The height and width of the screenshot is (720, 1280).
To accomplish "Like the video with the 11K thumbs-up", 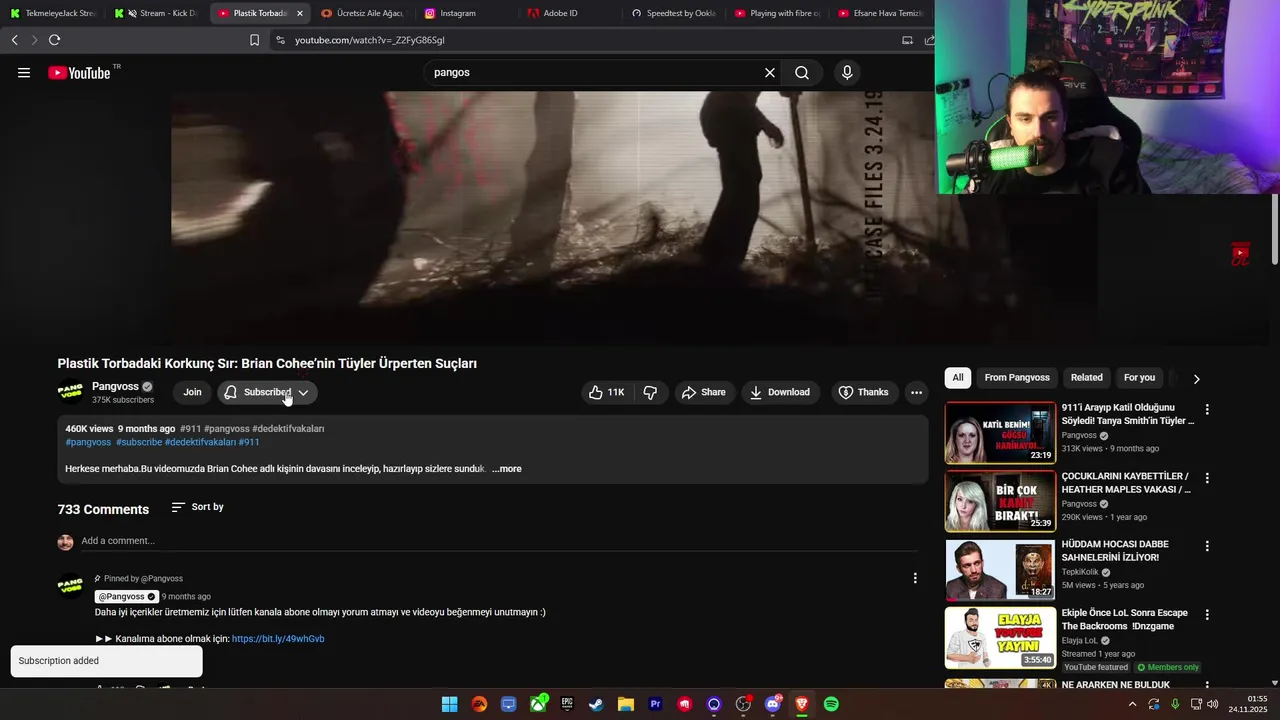I will tap(607, 392).
